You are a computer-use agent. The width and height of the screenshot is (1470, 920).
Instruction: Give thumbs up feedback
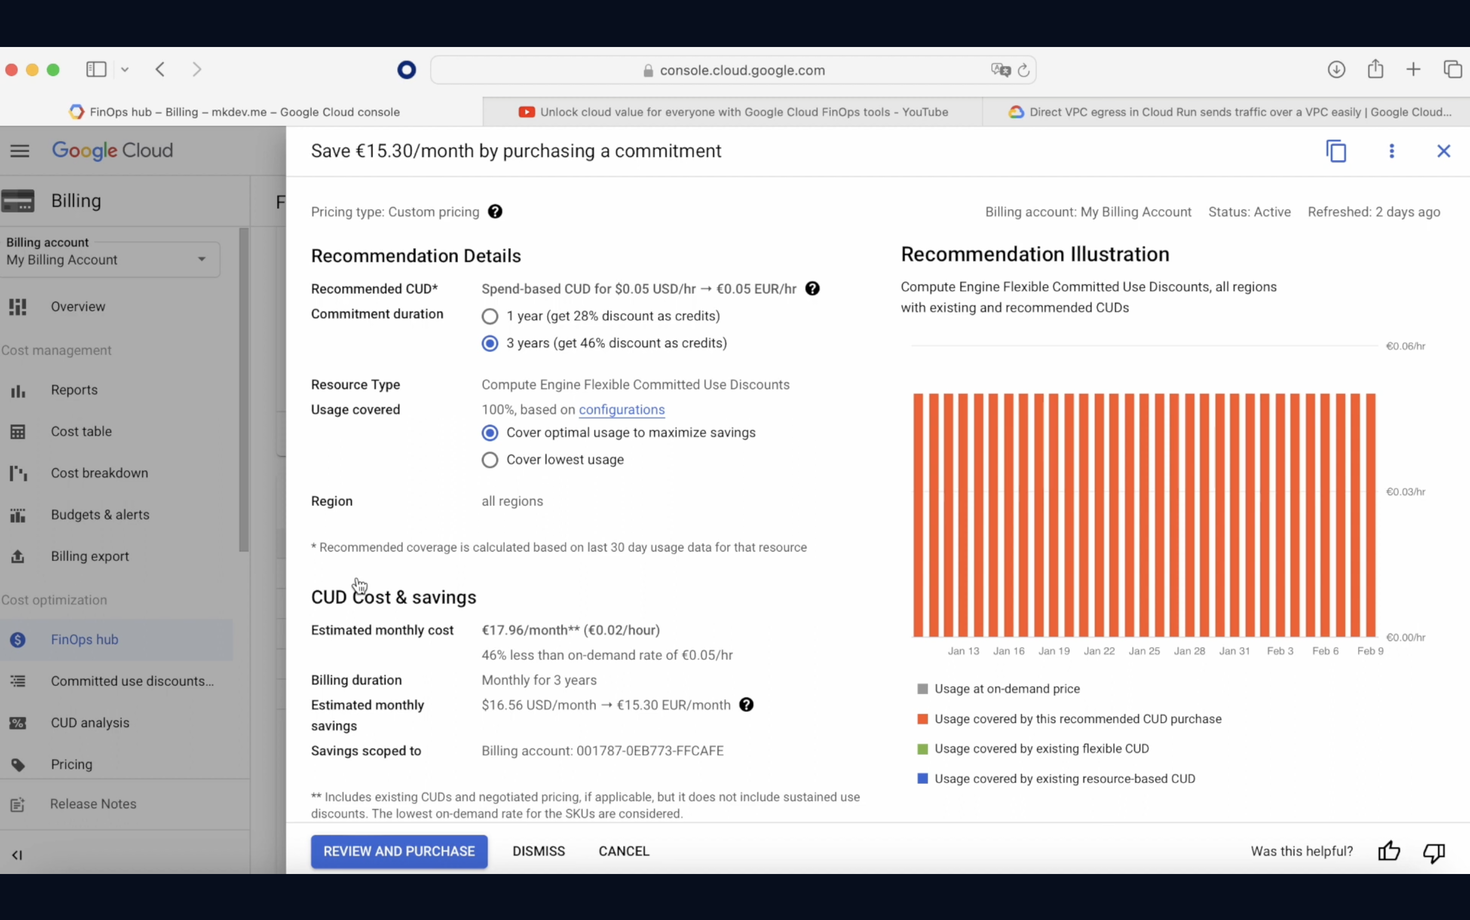pyautogui.click(x=1389, y=852)
